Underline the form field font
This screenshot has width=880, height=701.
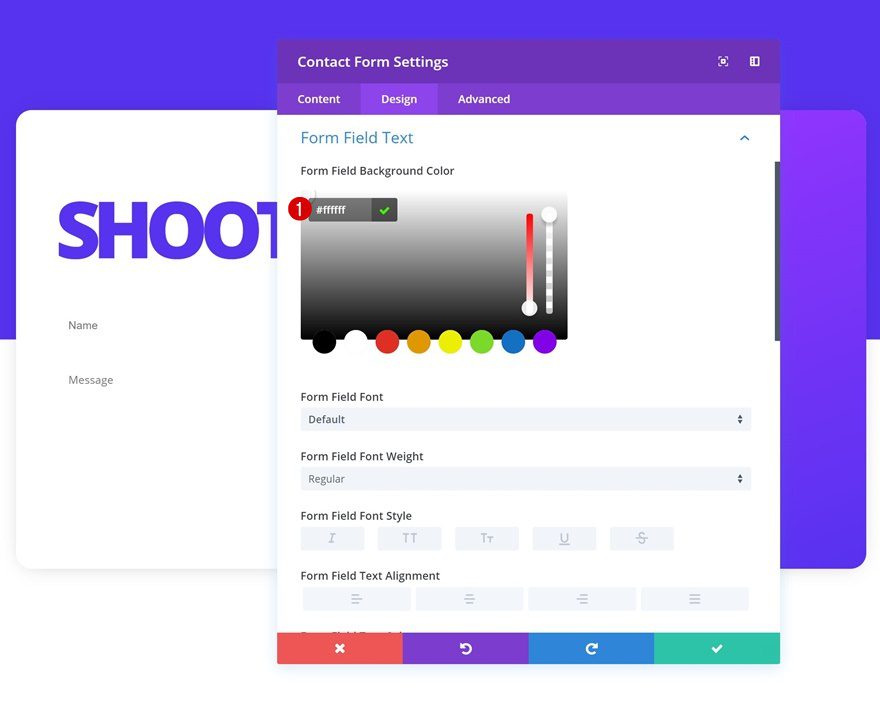coord(564,538)
